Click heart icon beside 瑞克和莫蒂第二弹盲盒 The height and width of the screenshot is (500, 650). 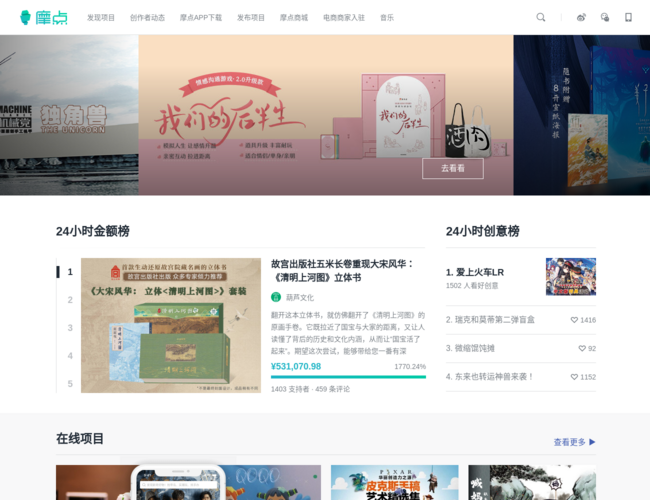(574, 320)
